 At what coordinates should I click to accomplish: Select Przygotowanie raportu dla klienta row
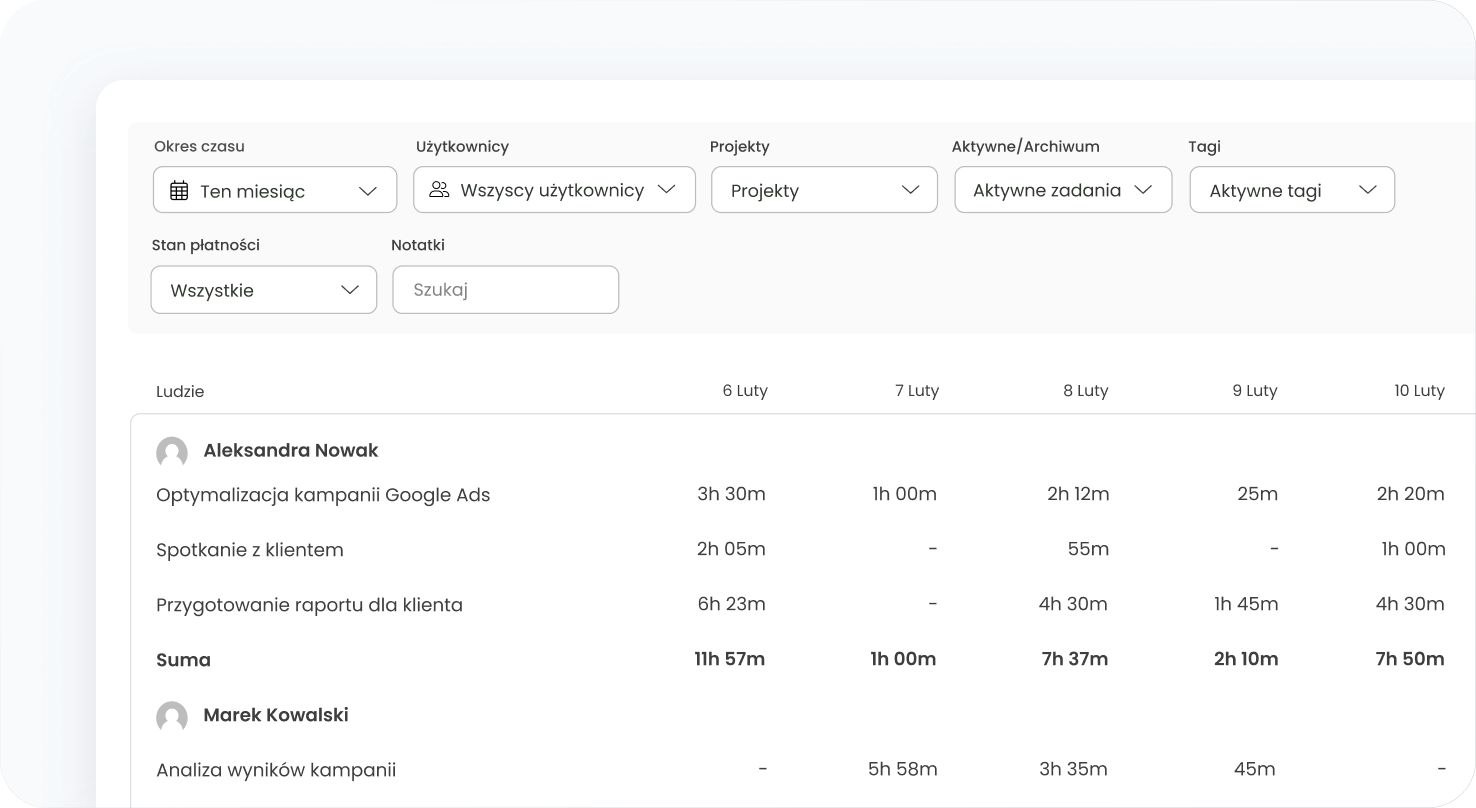(x=309, y=605)
